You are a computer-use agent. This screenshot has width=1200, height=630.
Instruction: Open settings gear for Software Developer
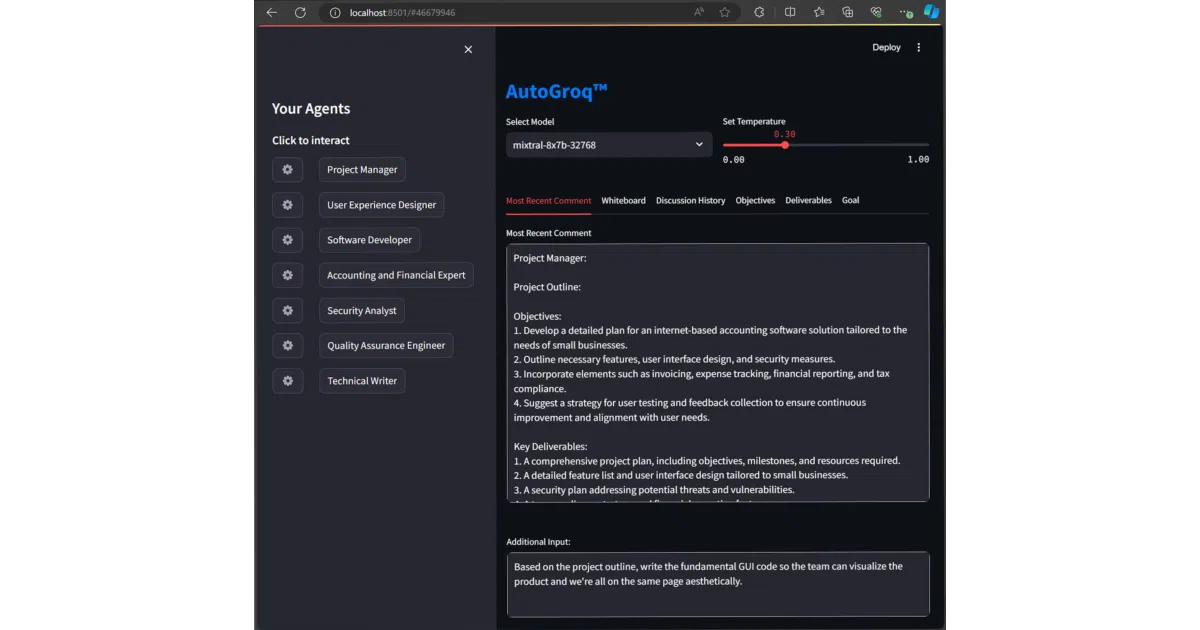click(287, 240)
